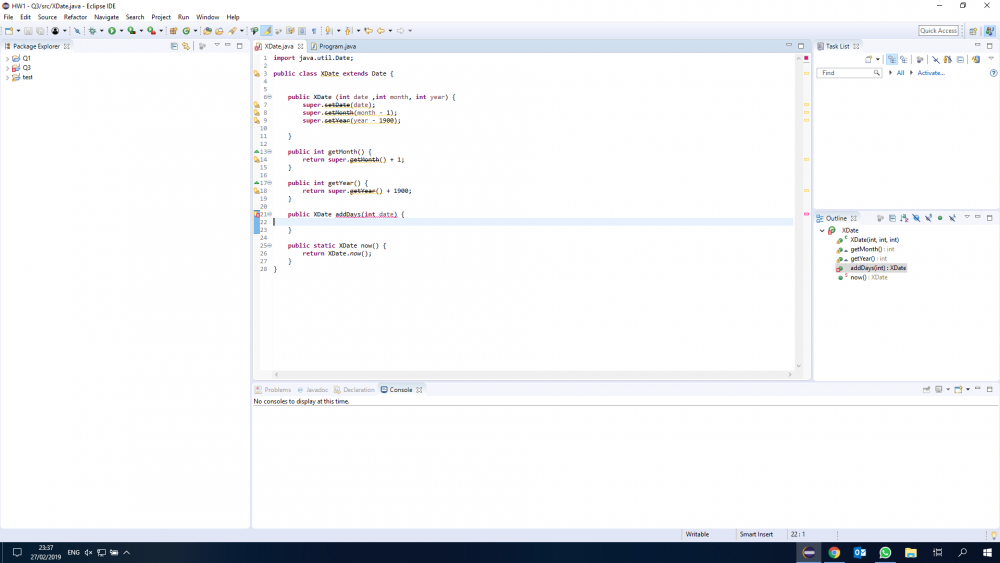The image size is (1000, 563).
Task: Toggle Link with Editor in Package Explorer
Action: point(186,46)
